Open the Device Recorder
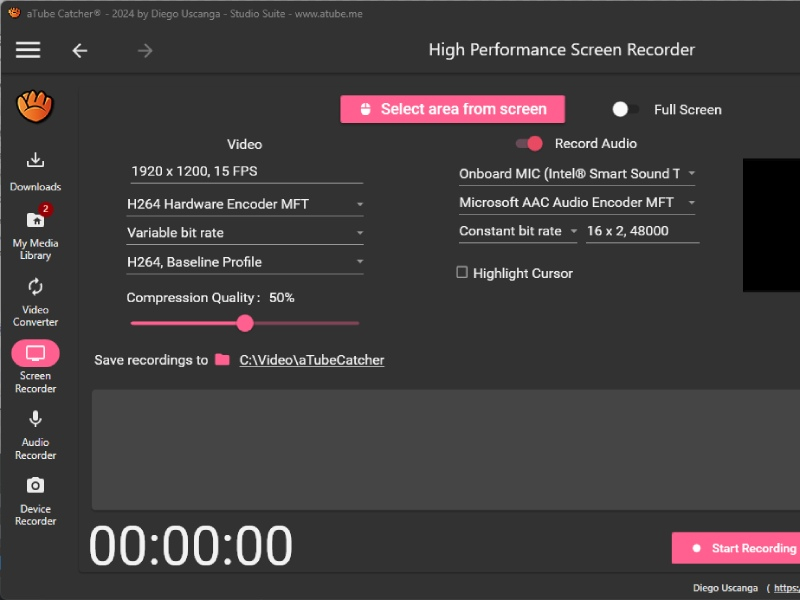Image resolution: width=800 pixels, height=600 pixels. tap(35, 500)
